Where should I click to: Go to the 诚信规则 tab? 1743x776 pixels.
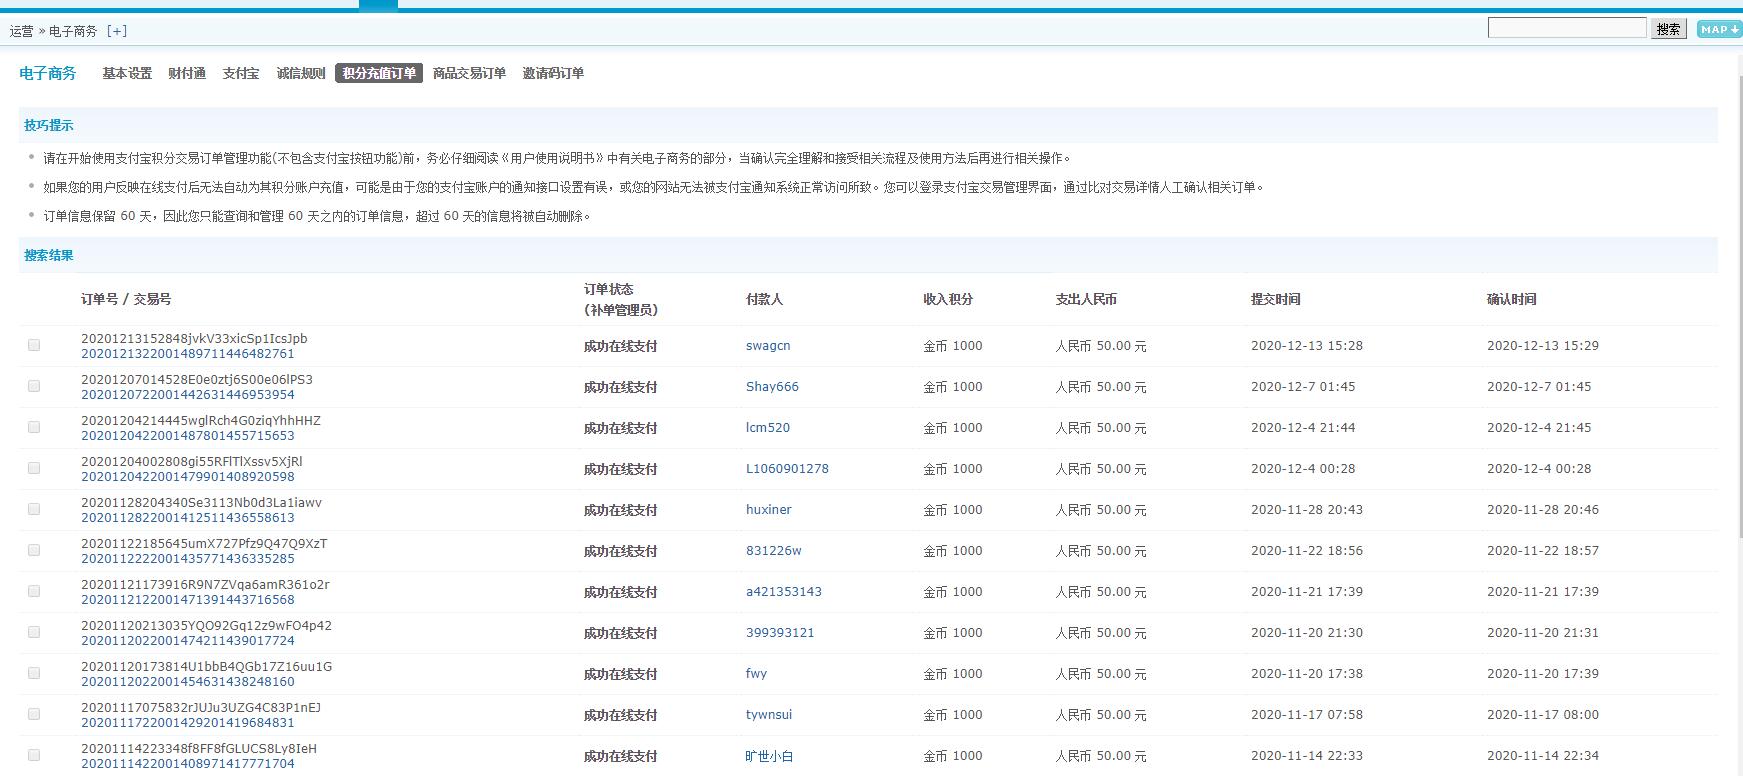301,73
